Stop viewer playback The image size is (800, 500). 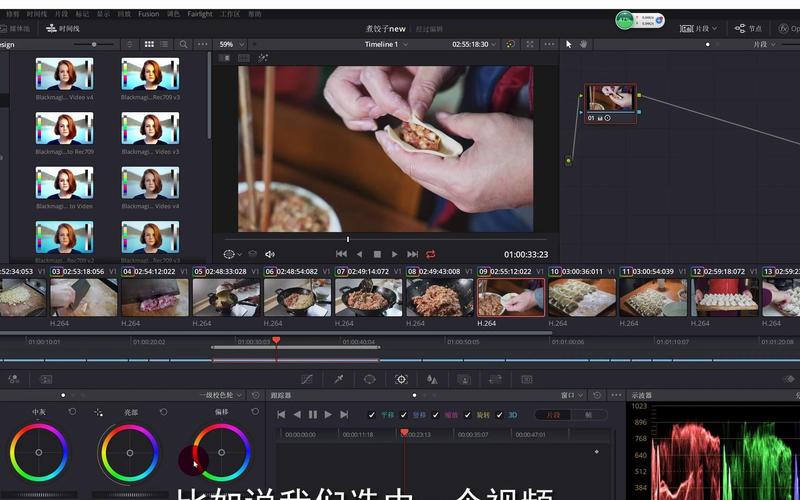377,254
